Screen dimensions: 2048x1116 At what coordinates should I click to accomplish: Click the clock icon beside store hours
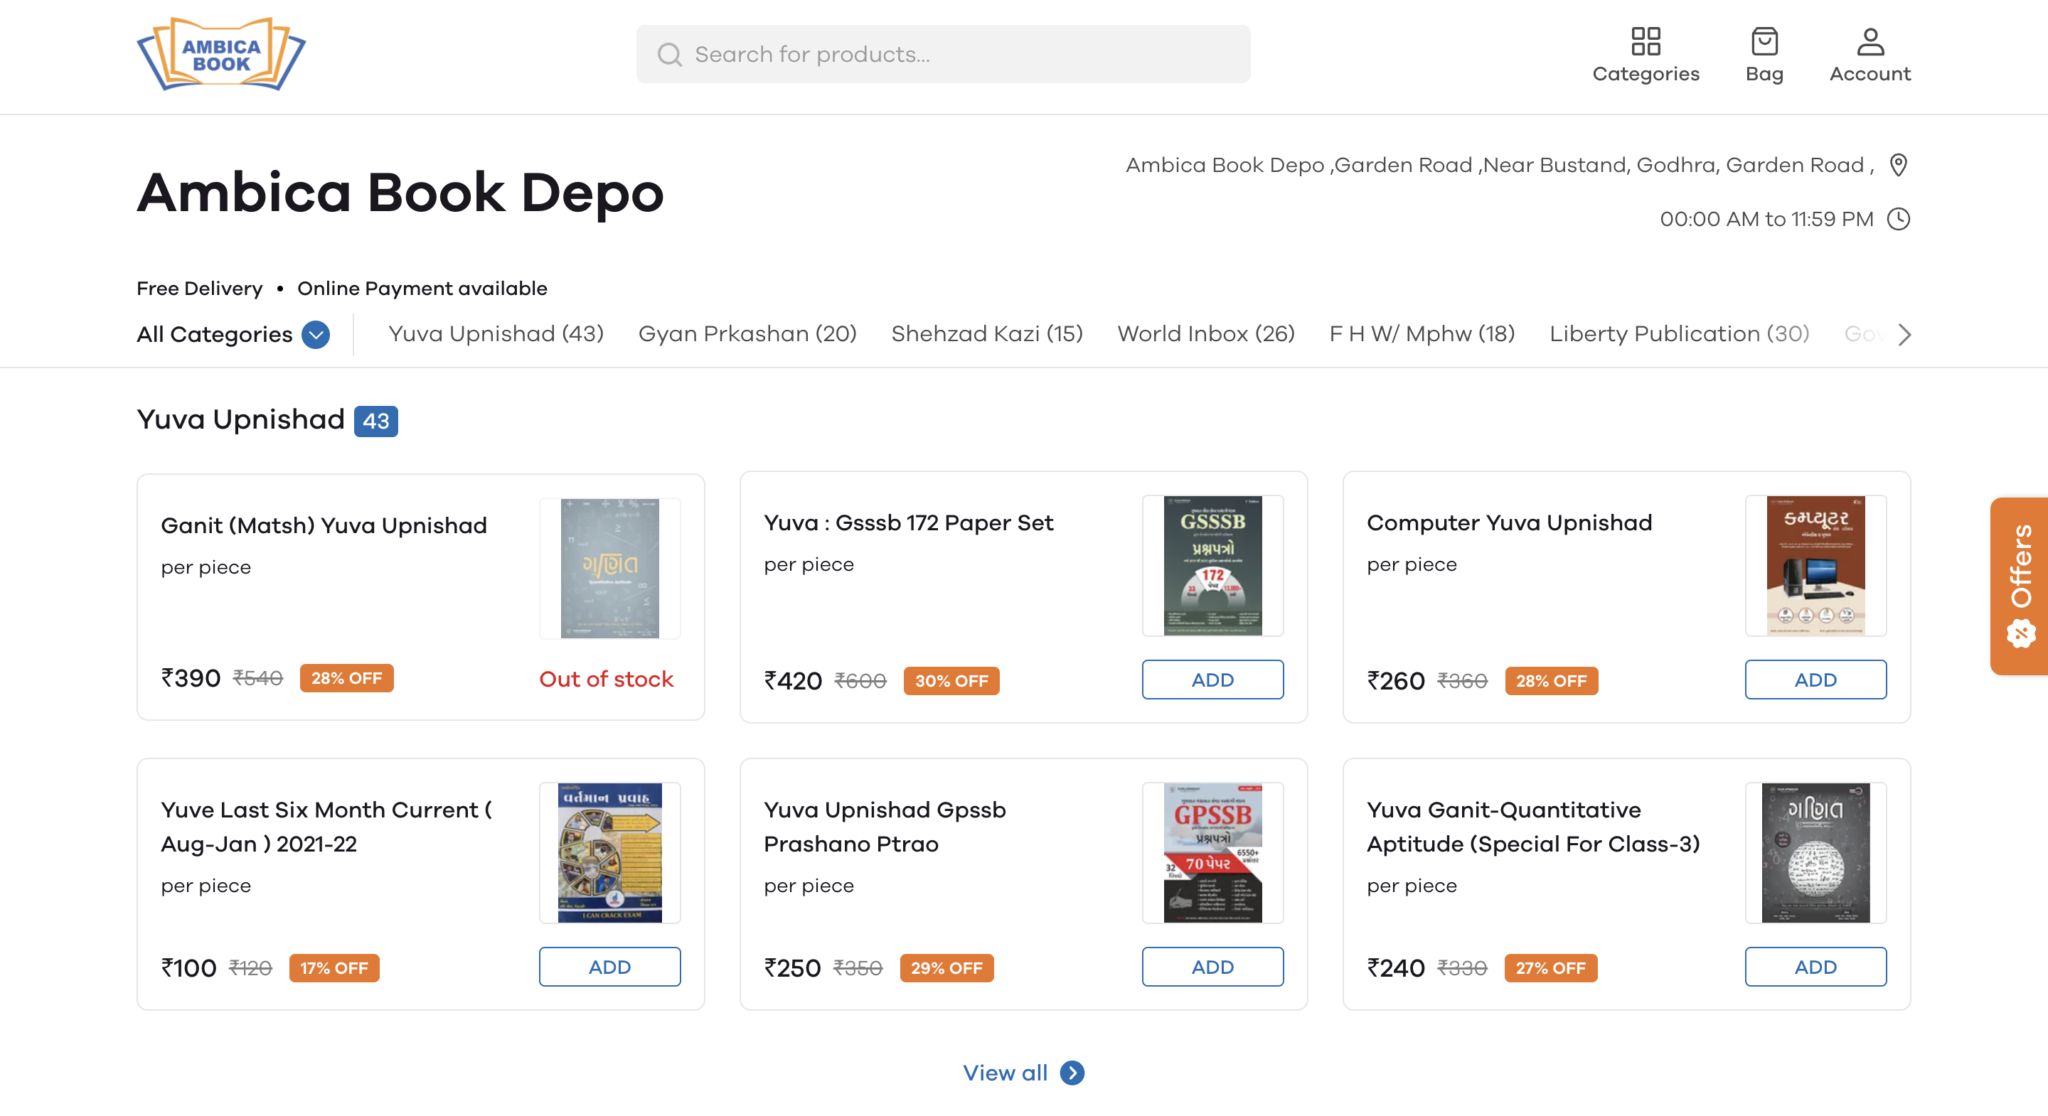pyautogui.click(x=1898, y=219)
